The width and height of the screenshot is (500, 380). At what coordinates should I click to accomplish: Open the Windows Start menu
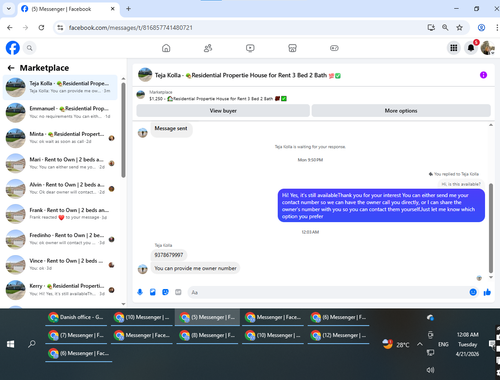click(x=11, y=344)
